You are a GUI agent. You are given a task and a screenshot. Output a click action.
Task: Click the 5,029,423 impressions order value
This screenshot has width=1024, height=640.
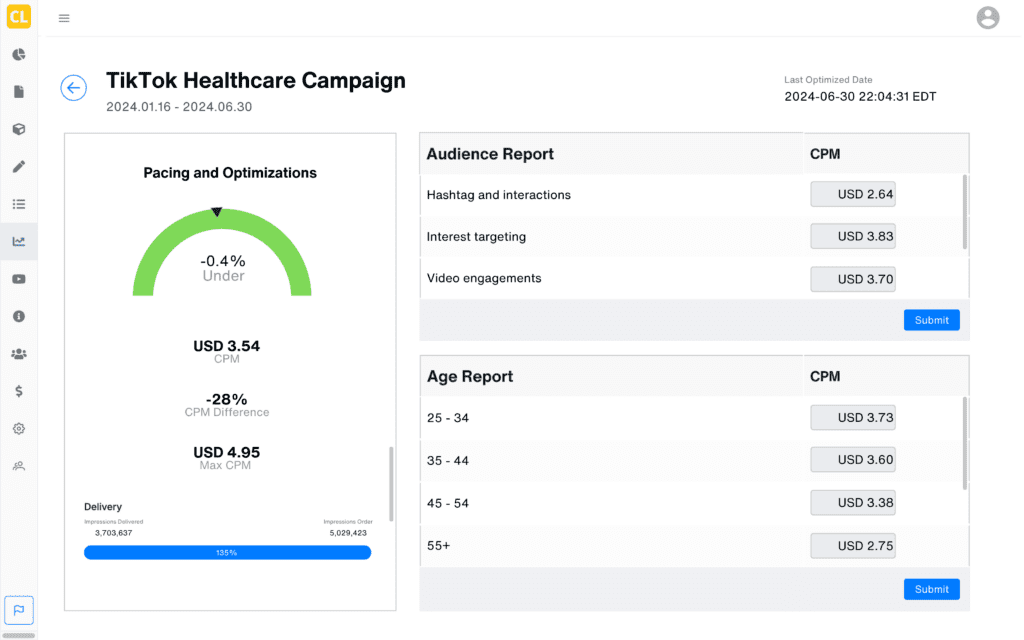point(348,533)
